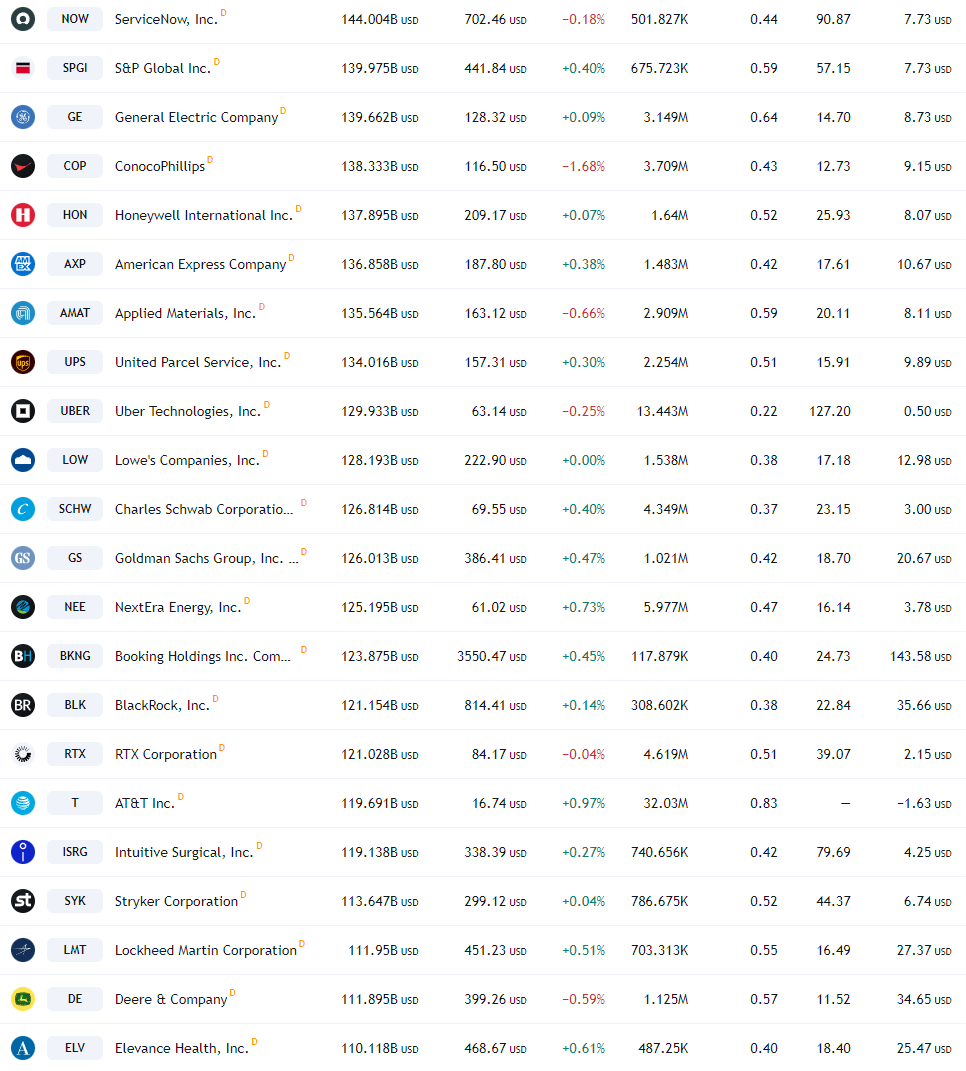Click Intuitive Surgical P/E 79.69
The height and width of the screenshot is (1071, 966).
tap(833, 852)
